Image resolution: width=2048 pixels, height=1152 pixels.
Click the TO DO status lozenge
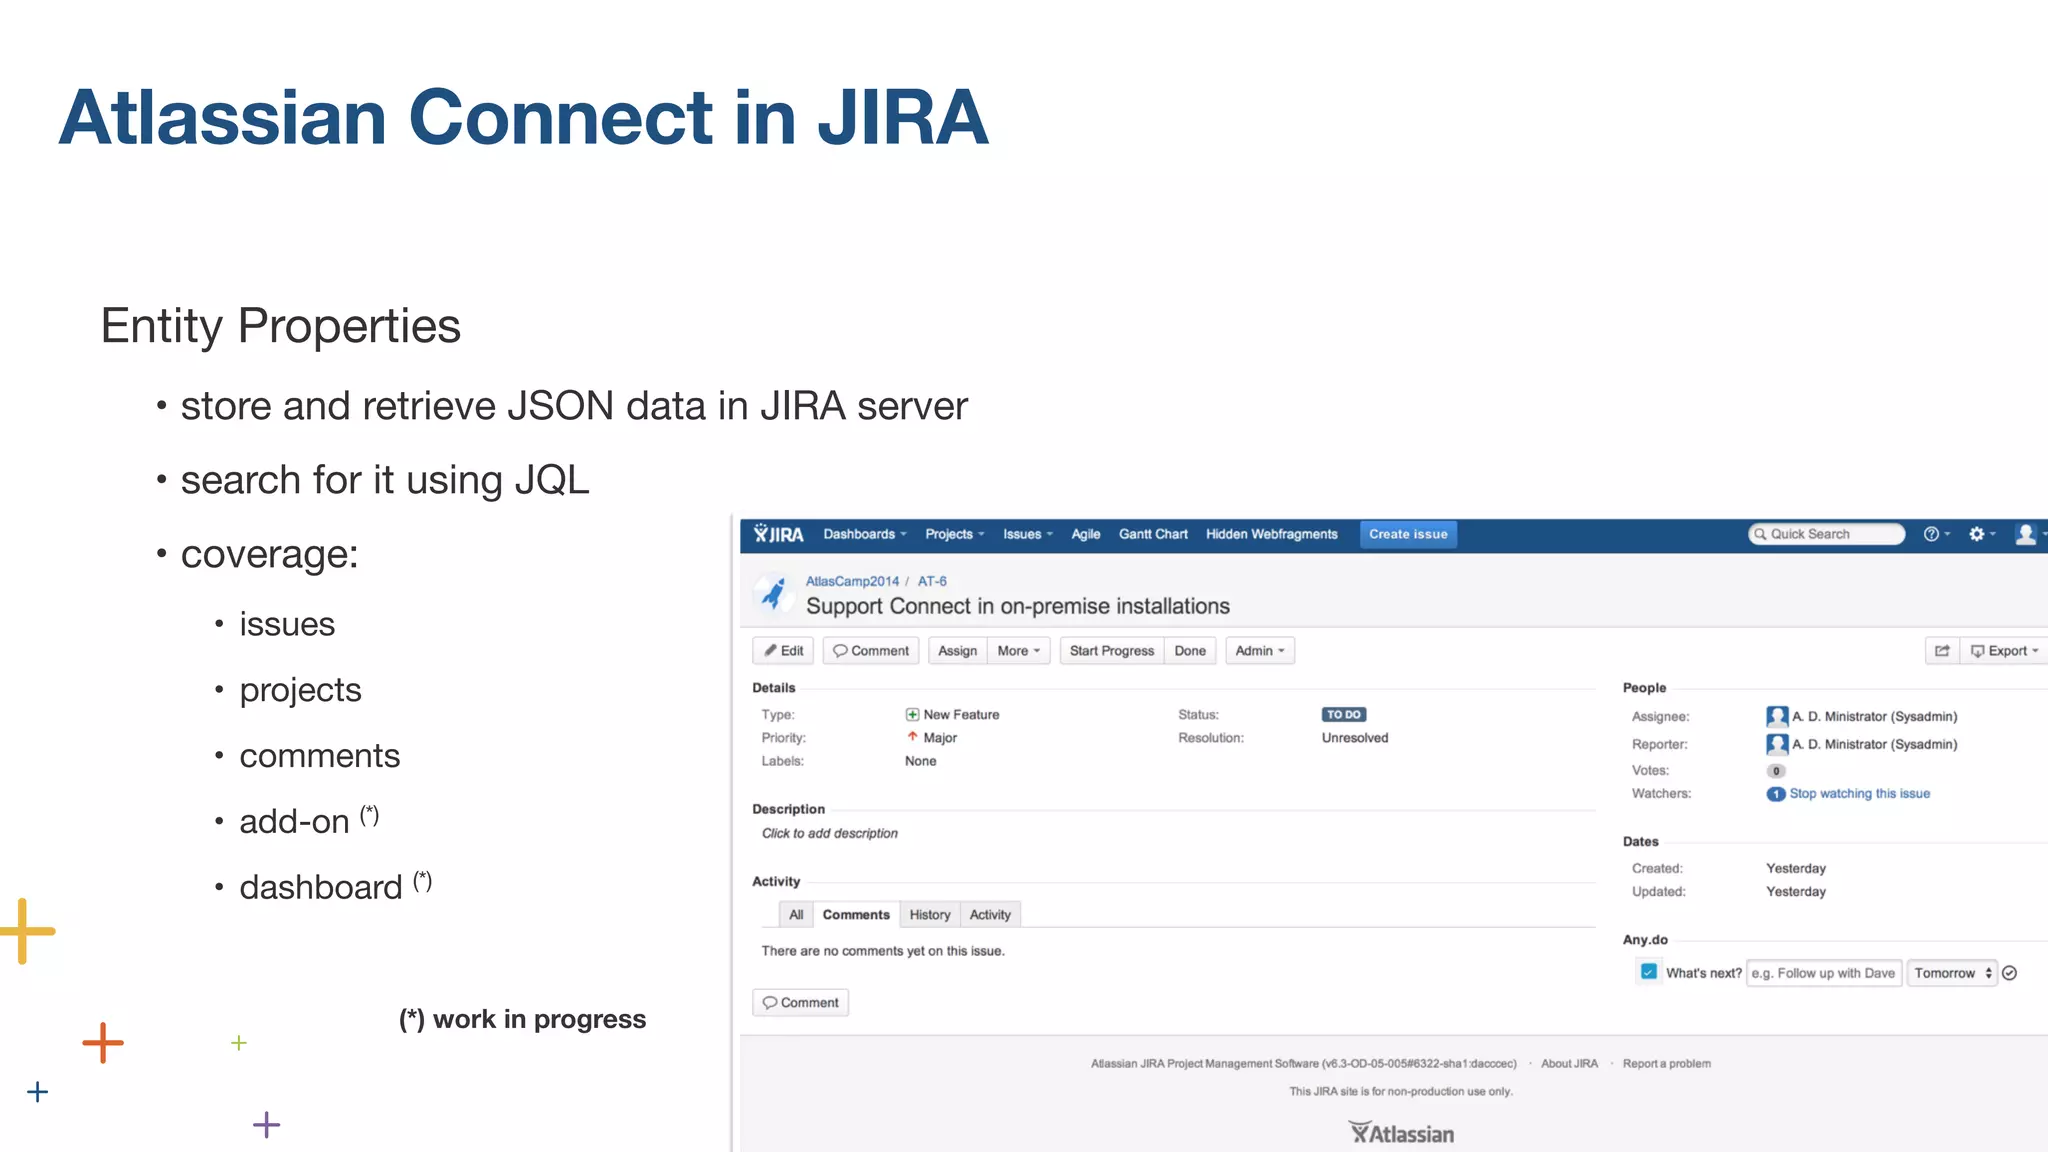pos(1344,715)
